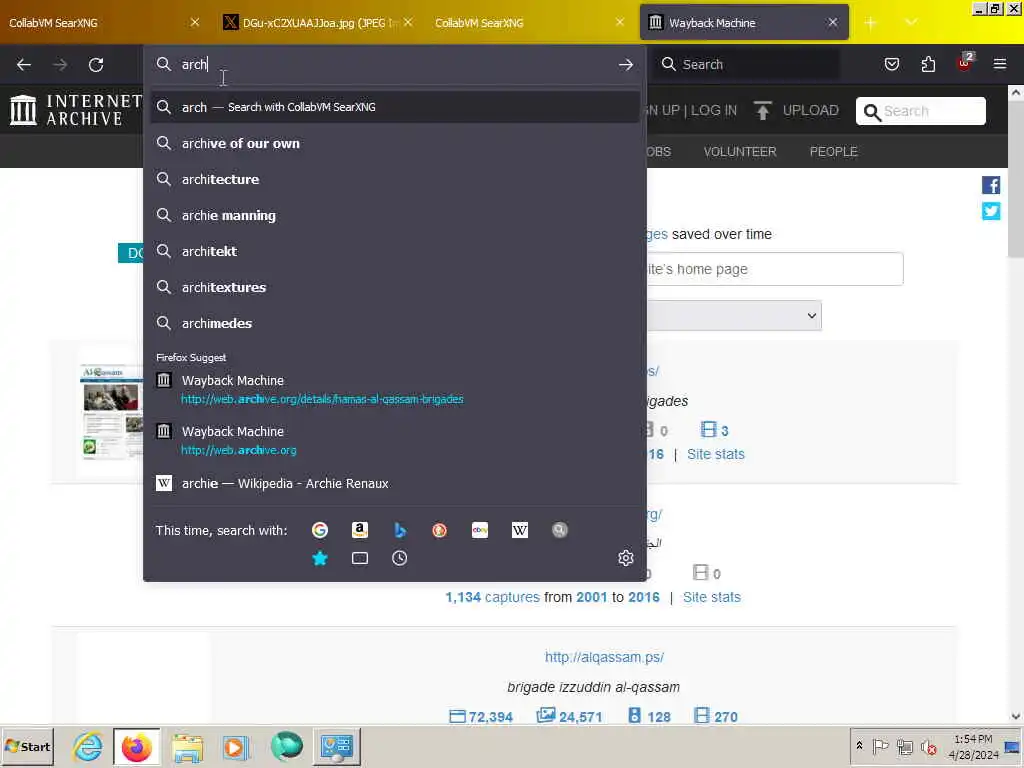Select 'archimedes' suggestion
The height and width of the screenshot is (768, 1024).
[394, 323]
